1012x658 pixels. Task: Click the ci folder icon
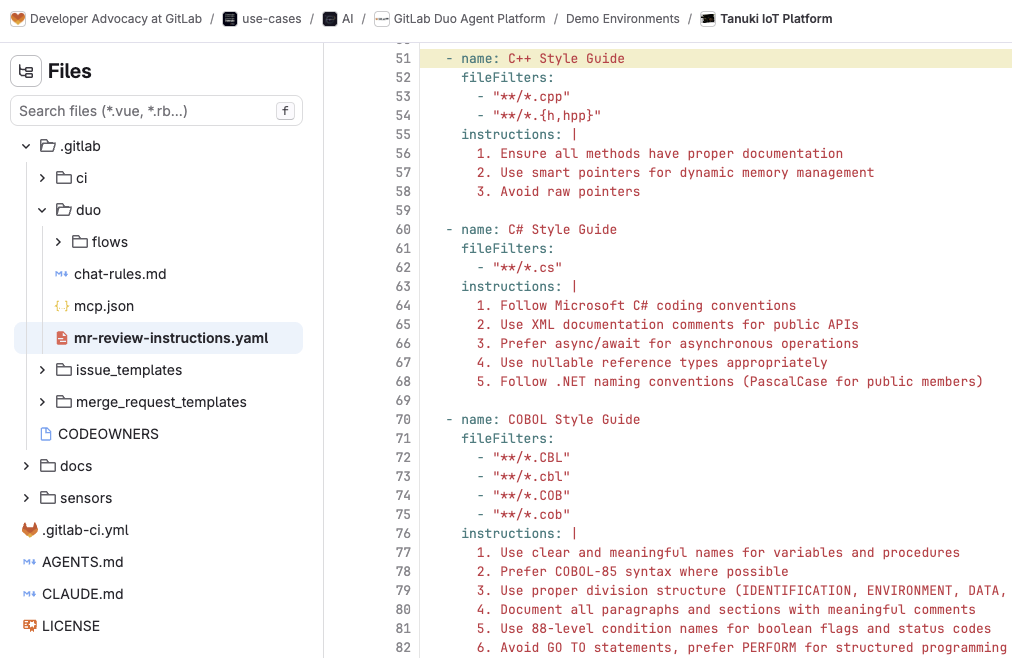tap(64, 177)
